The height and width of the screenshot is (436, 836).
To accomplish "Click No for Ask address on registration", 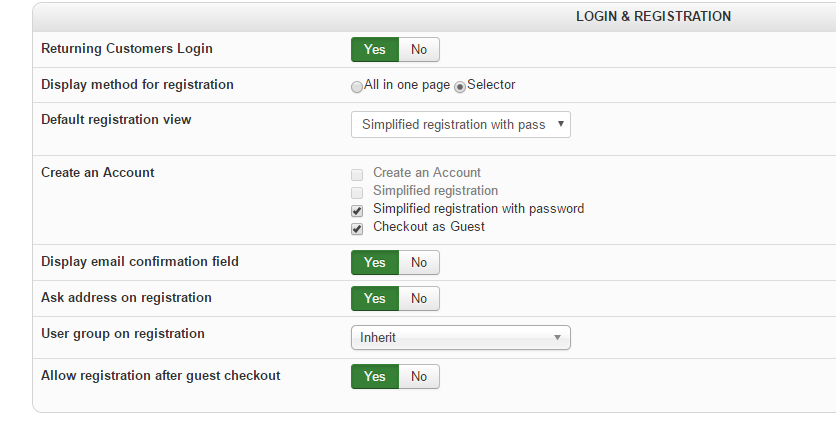I will [419, 299].
